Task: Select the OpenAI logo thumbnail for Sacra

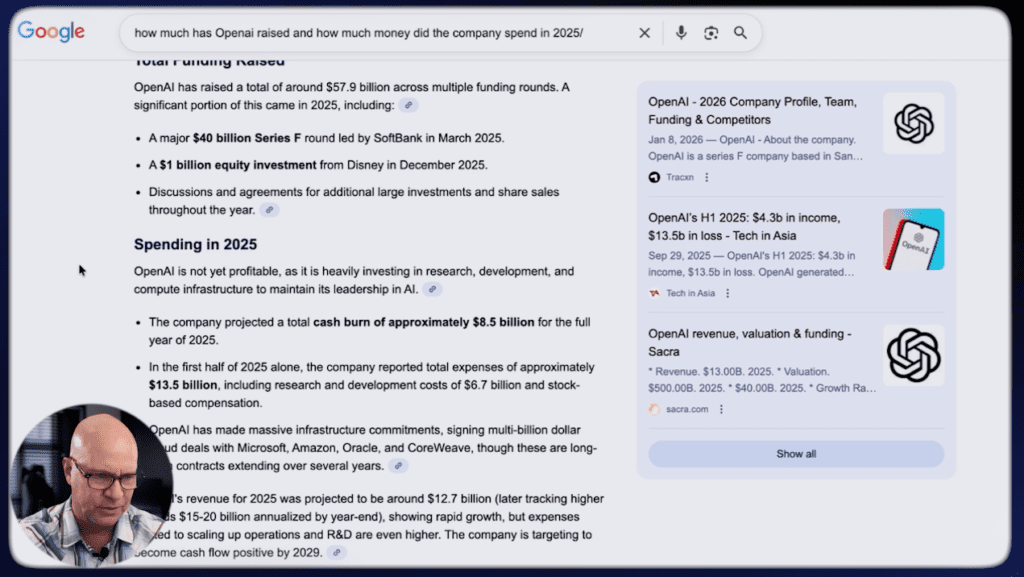Action: [x=913, y=356]
